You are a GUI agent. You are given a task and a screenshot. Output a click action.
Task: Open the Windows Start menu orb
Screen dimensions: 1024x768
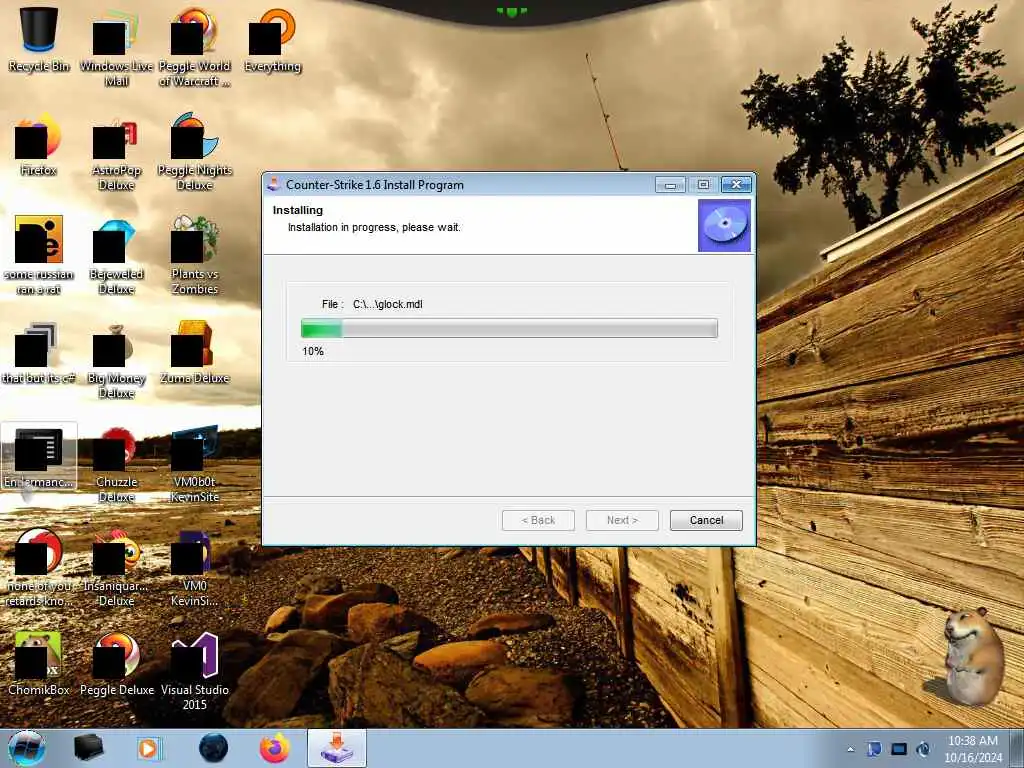(x=27, y=748)
